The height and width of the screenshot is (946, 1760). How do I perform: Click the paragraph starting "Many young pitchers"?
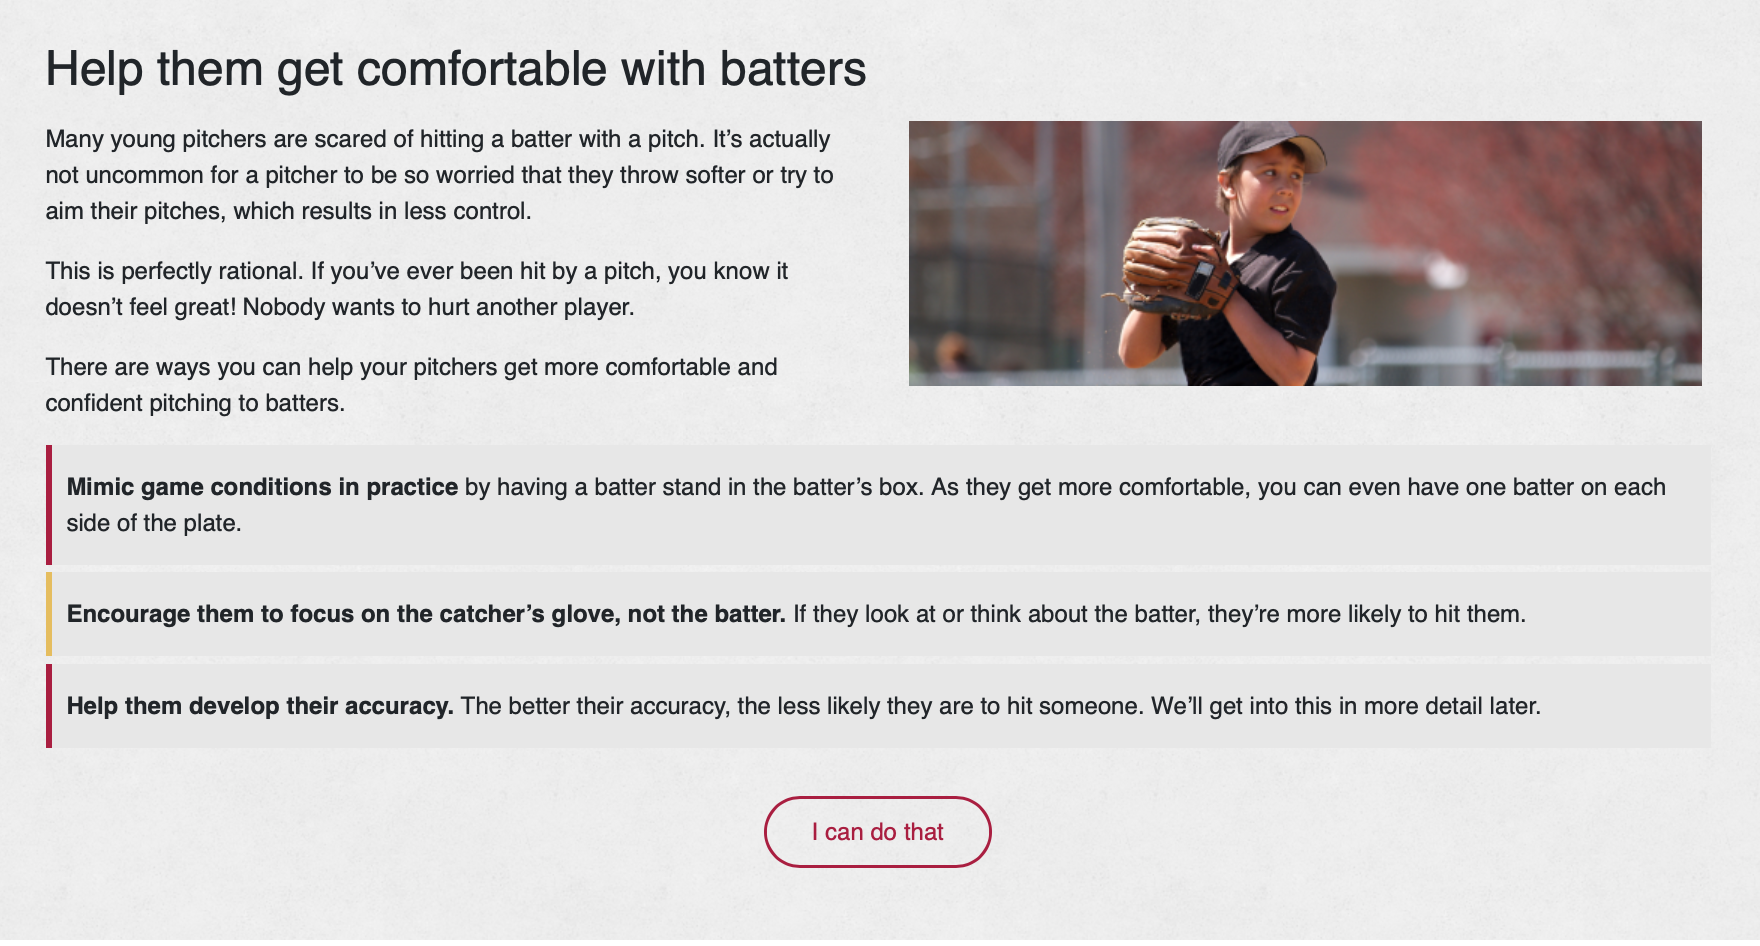[x=438, y=175]
